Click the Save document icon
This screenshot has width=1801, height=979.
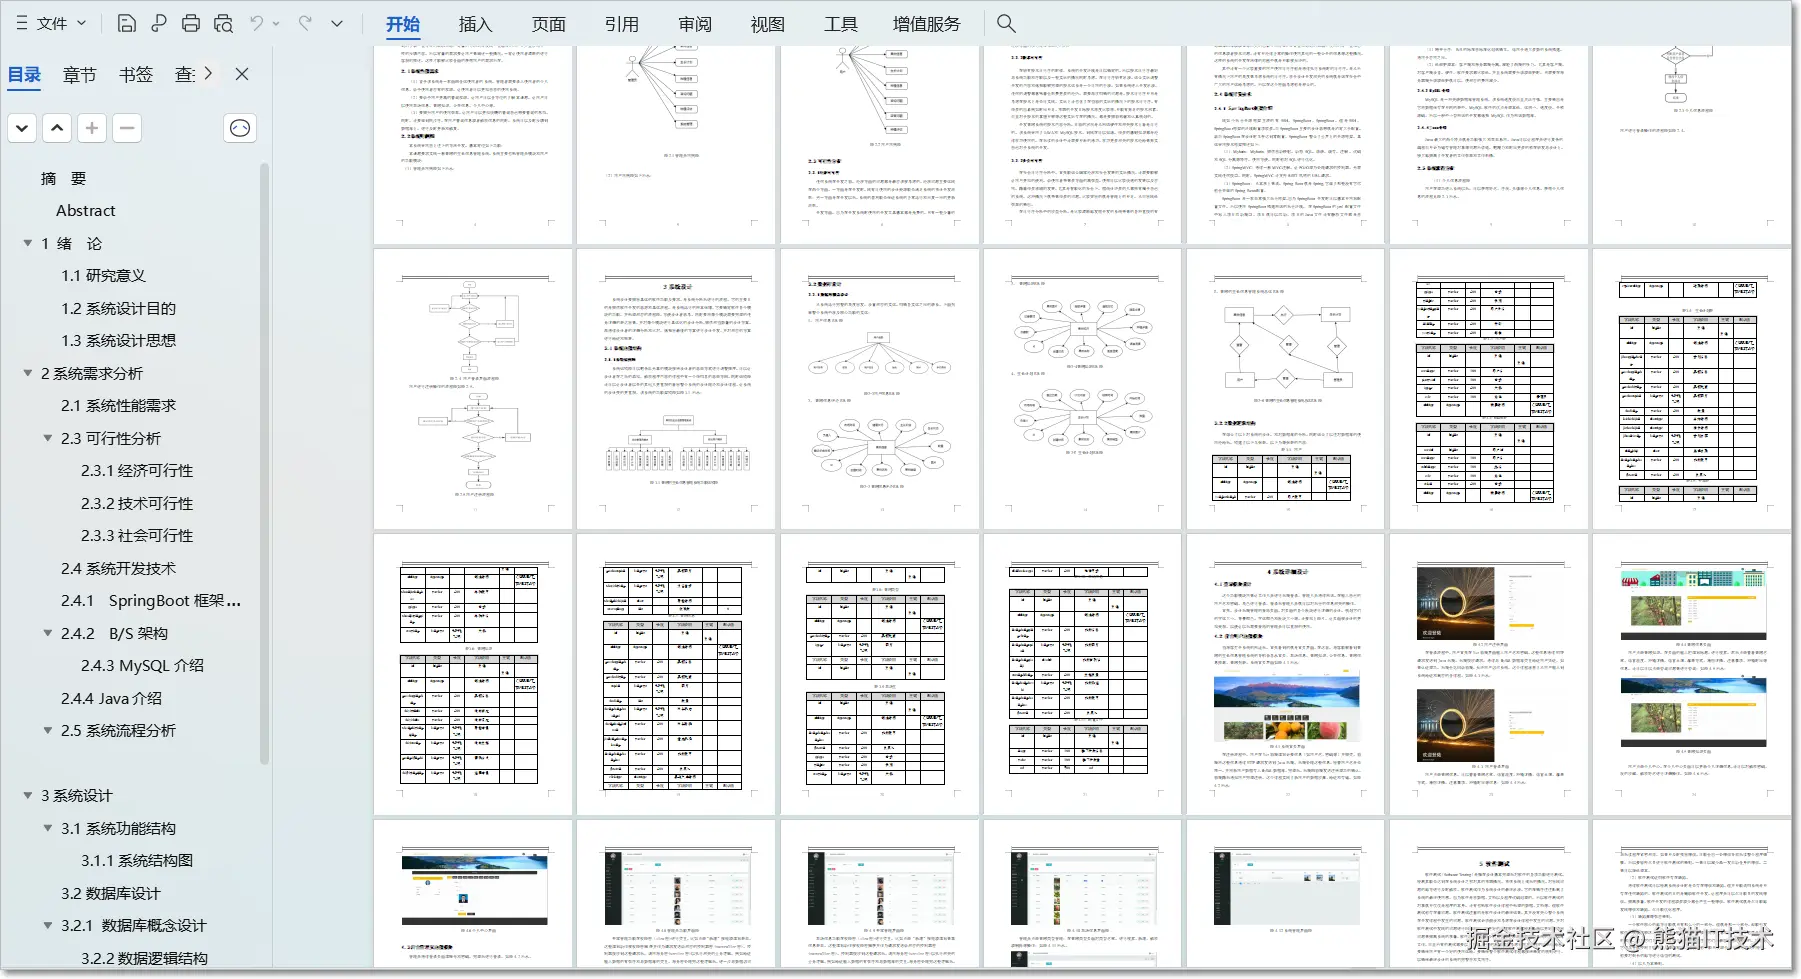tap(126, 23)
